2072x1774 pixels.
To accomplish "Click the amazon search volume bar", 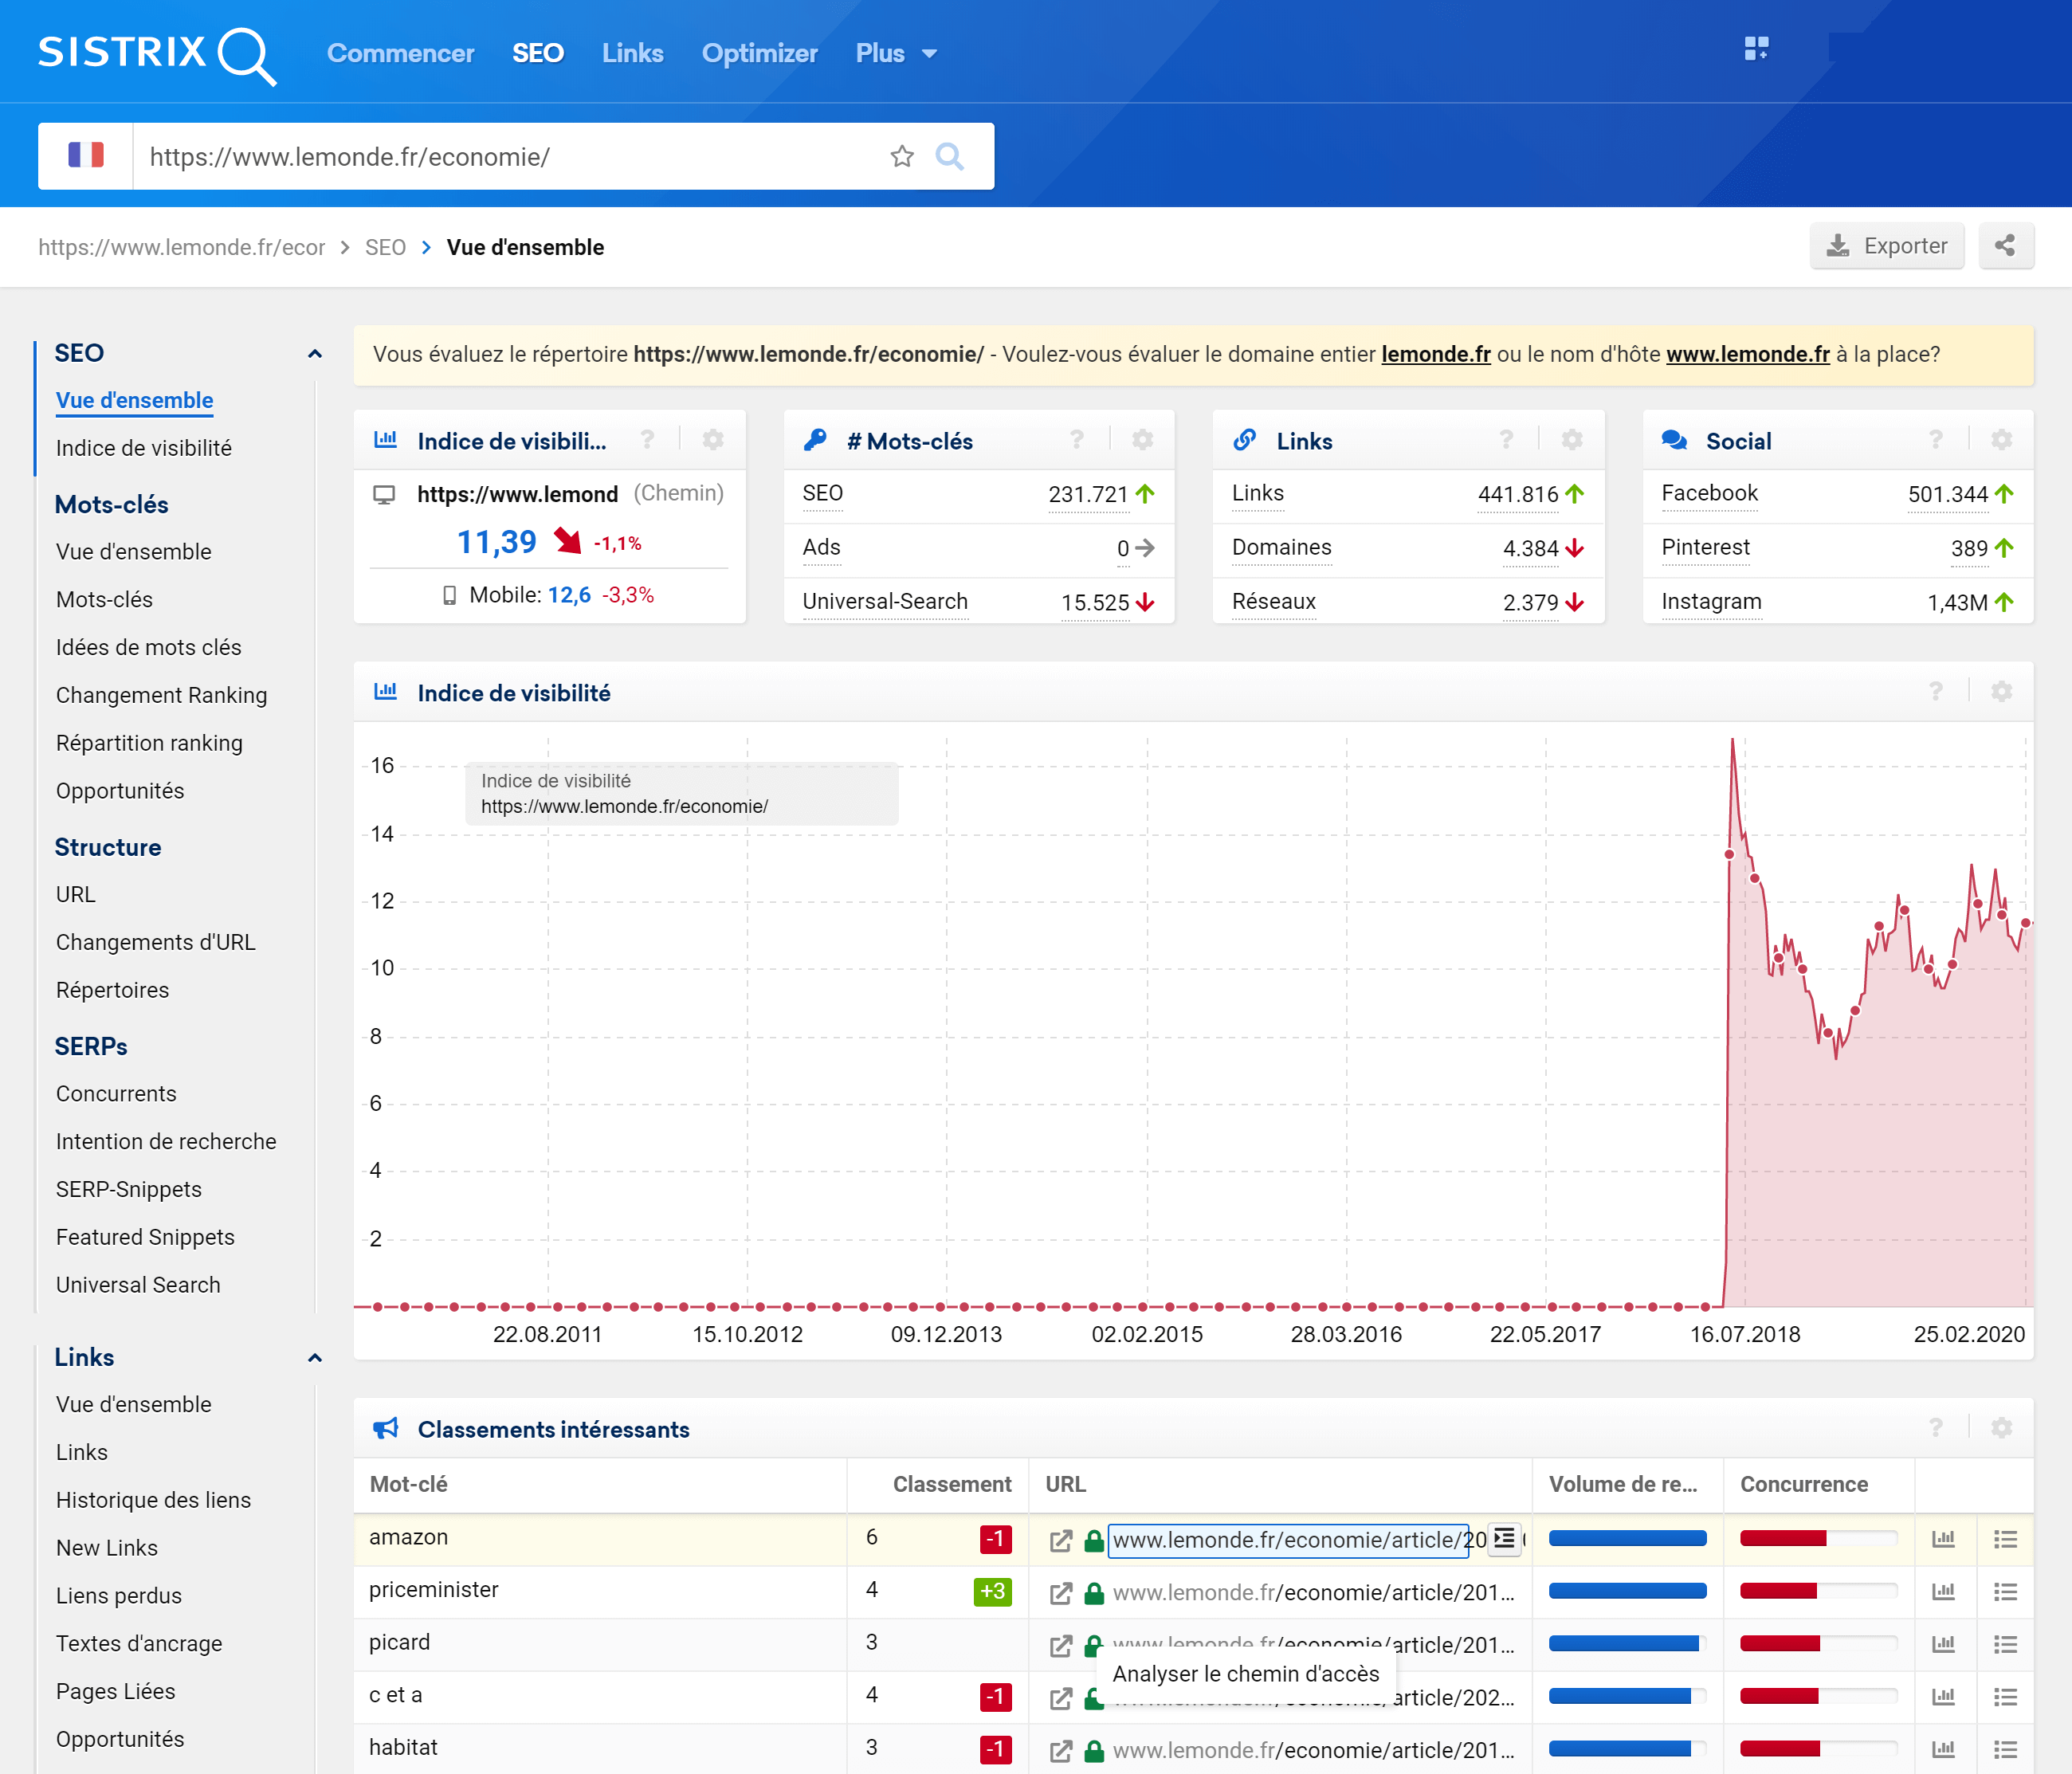I will pyautogui.click(x=1627, y=1539).
